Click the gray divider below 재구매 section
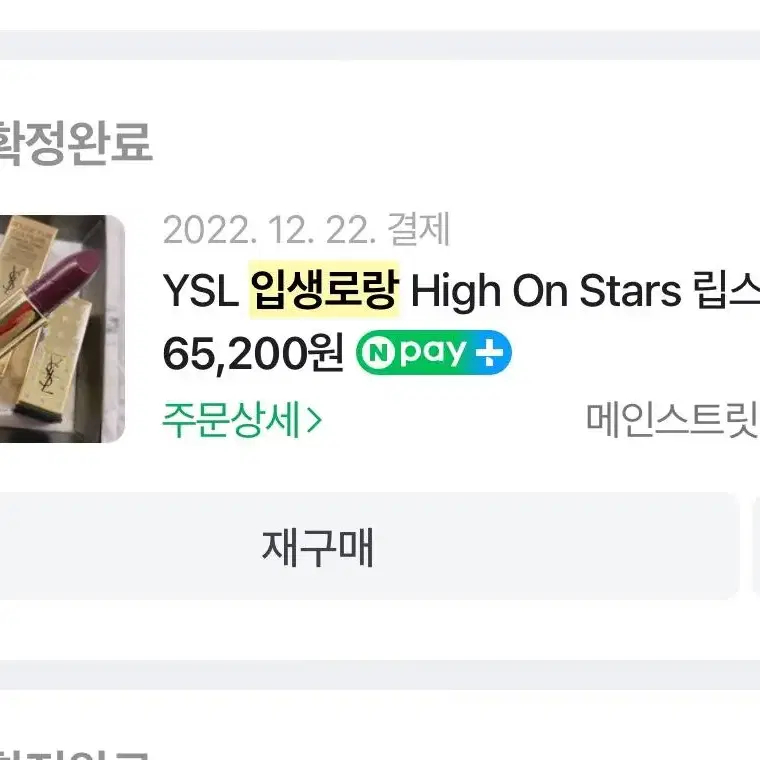This screenshot has height=760, width=760. click(380, 675)
